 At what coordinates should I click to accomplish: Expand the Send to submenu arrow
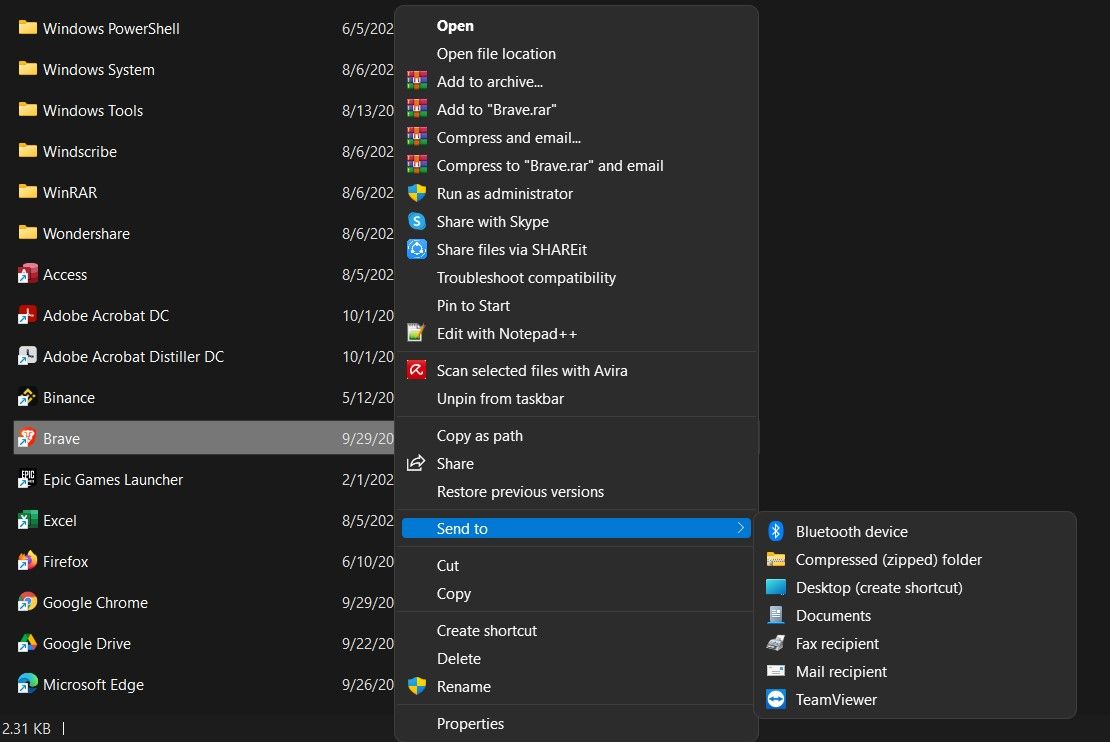tap(740, 528)
